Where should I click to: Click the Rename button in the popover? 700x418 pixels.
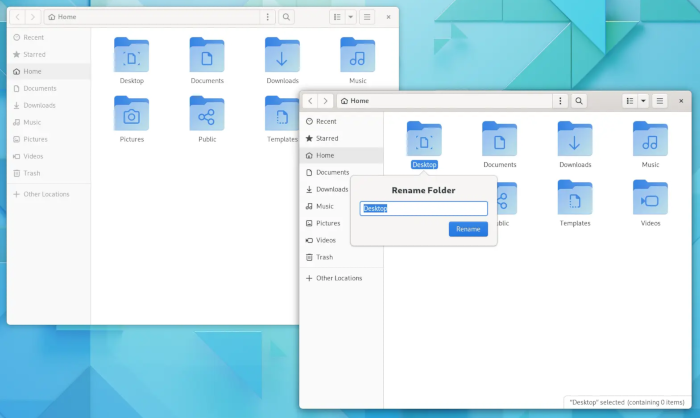point(468,229)
